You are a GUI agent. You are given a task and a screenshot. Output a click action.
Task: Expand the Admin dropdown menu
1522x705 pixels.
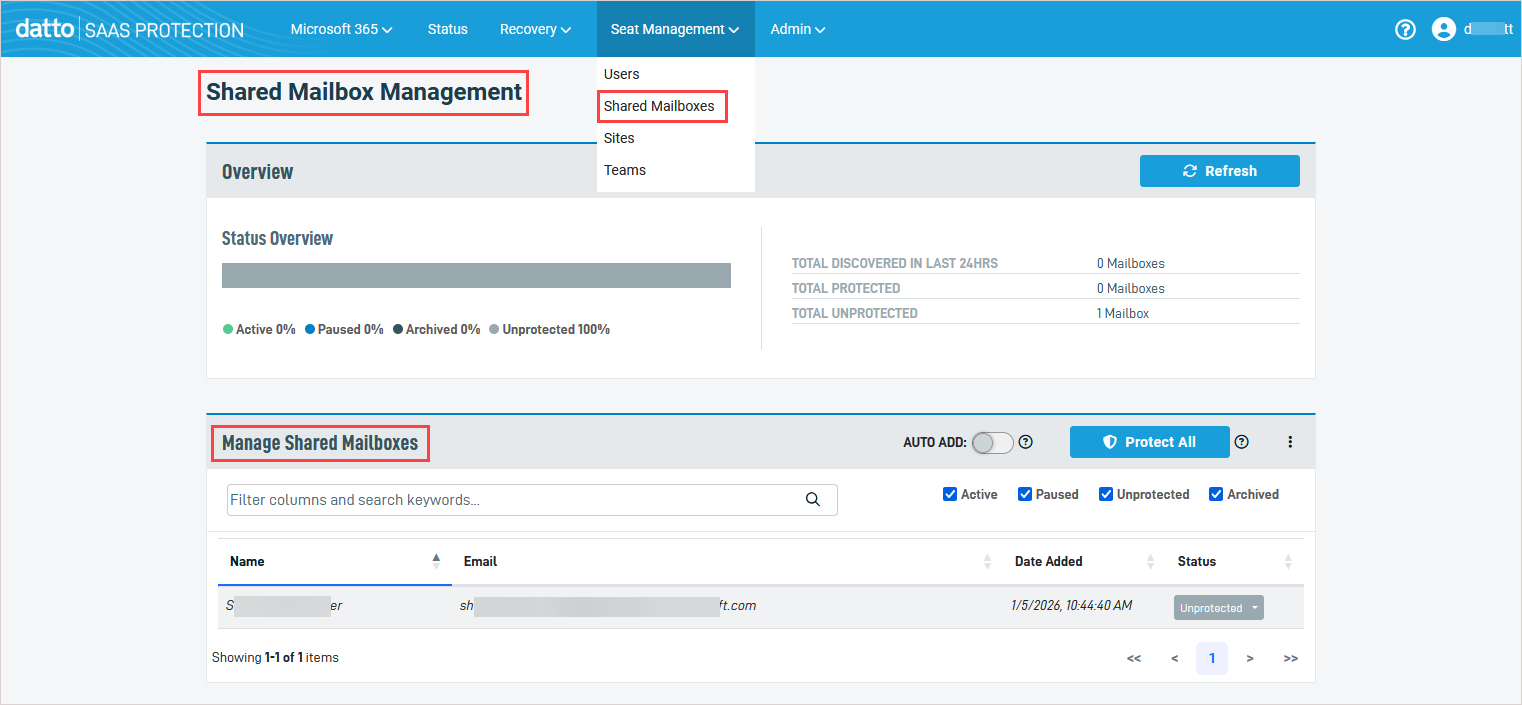pos(797,29)
